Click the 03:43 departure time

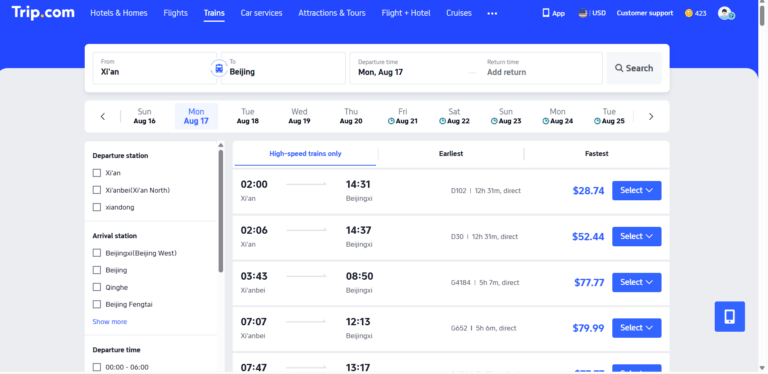coord(254,276)
